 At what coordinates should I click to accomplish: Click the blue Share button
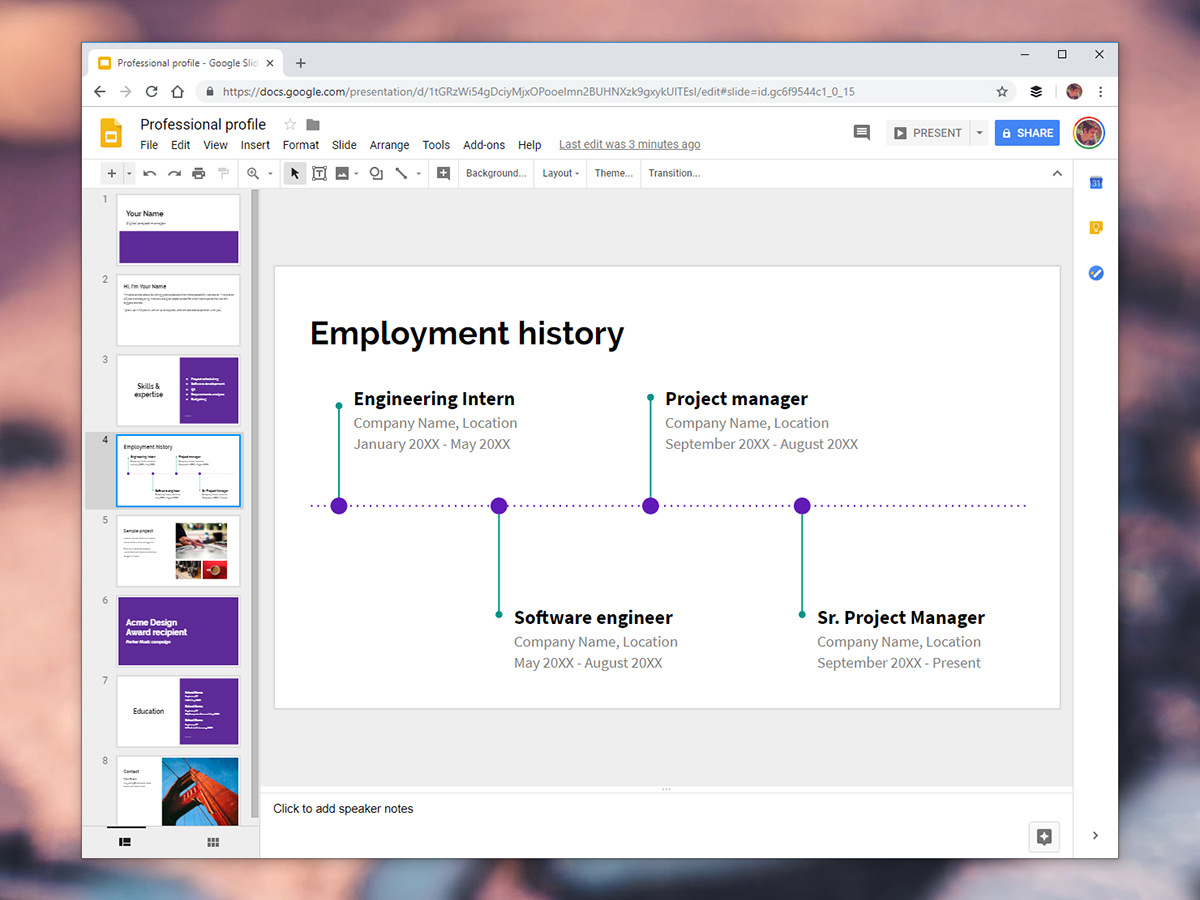coord(1027,133)
